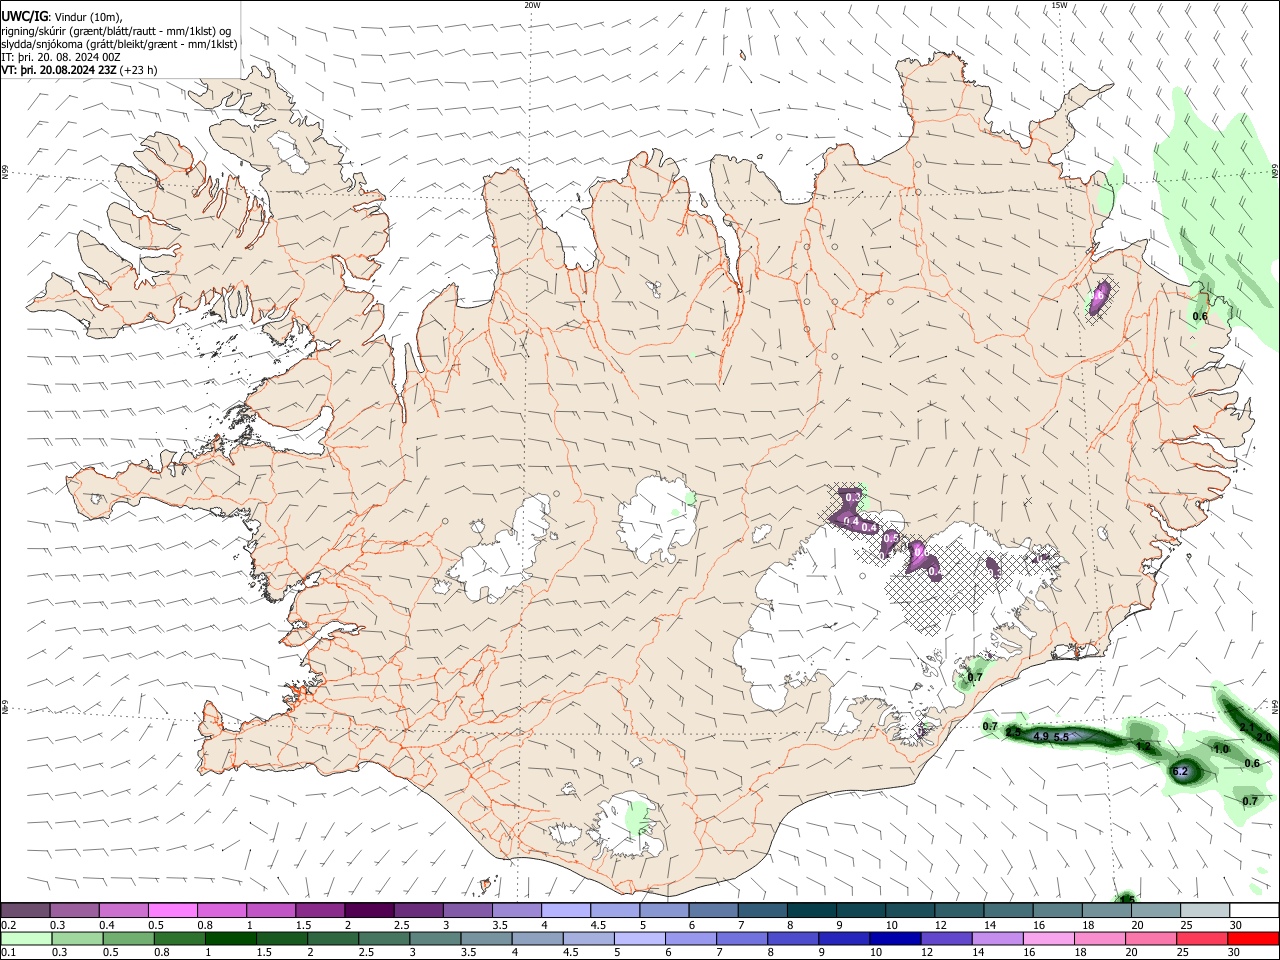
Task: Pick the dark blue rain swatch between 10 and 12
Action: click(x=894, y=938)
